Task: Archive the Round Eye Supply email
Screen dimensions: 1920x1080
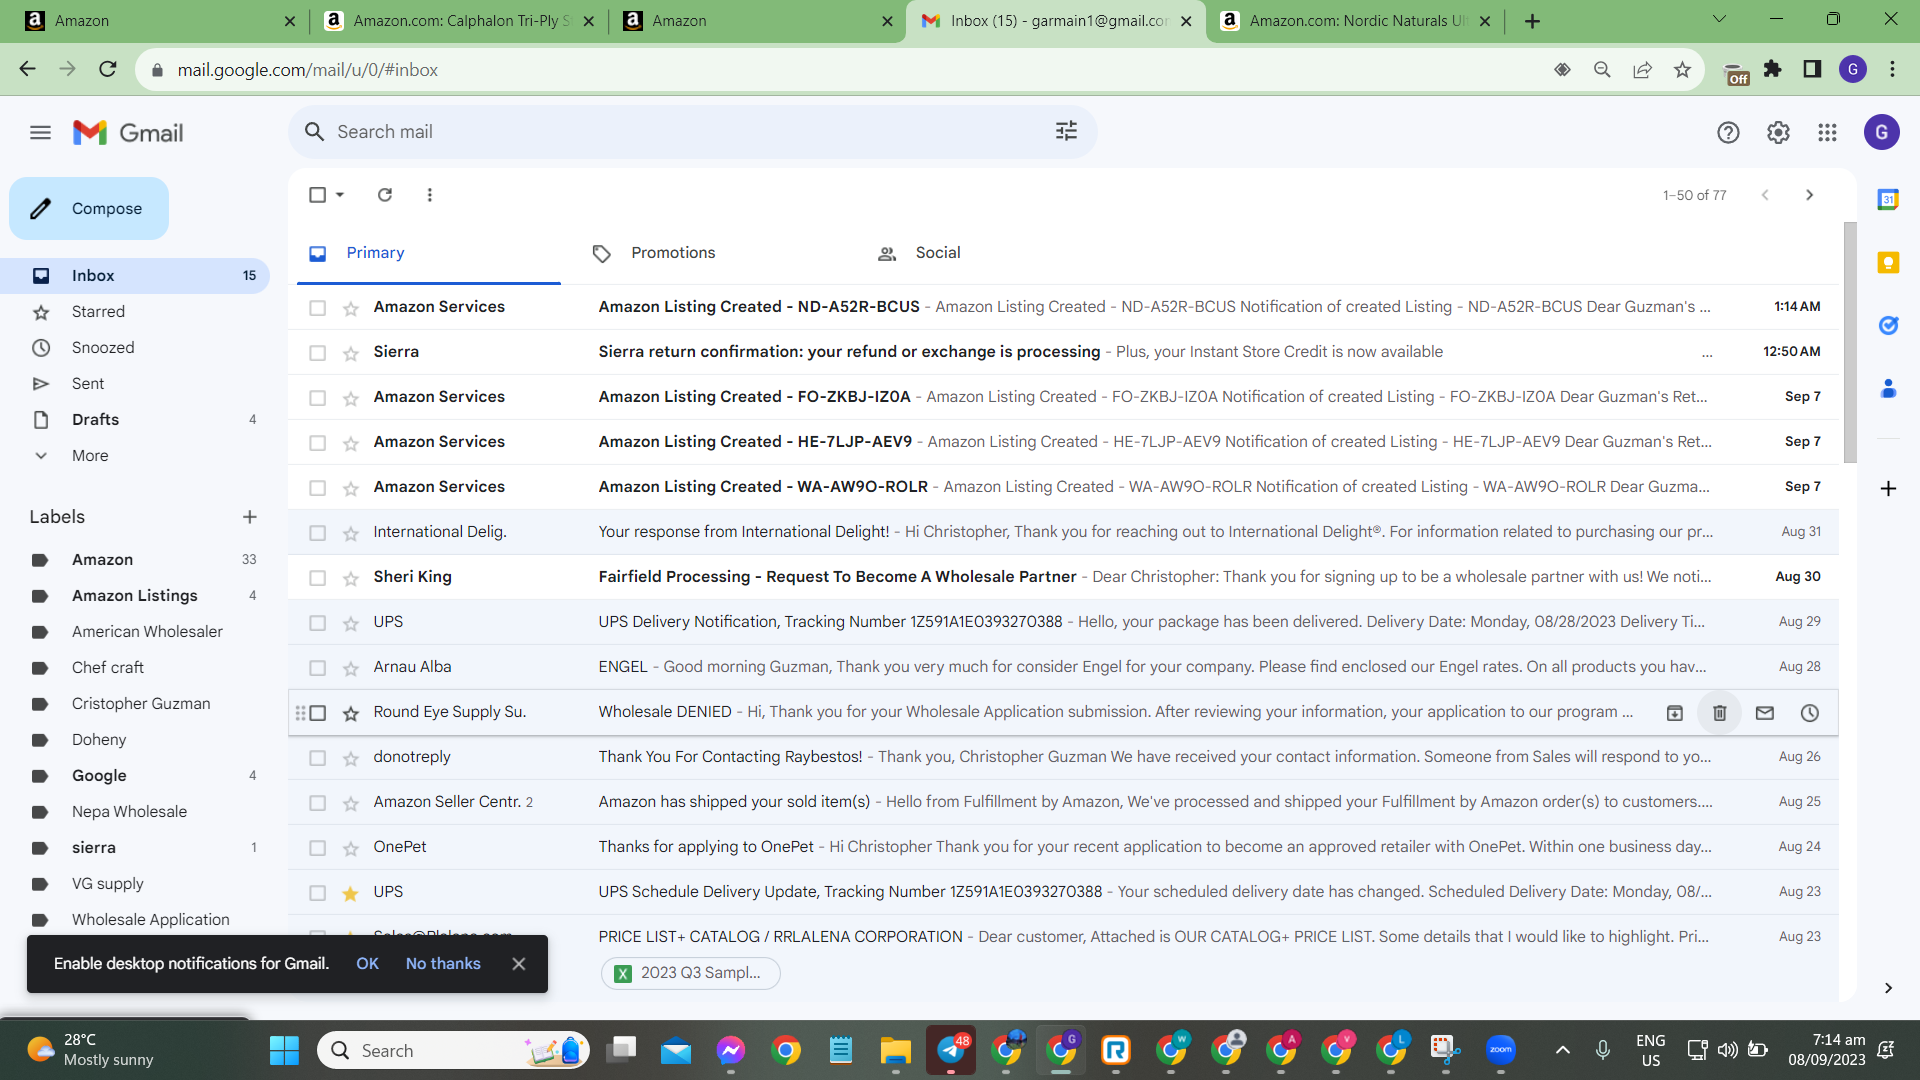Action: (1675, 713)
